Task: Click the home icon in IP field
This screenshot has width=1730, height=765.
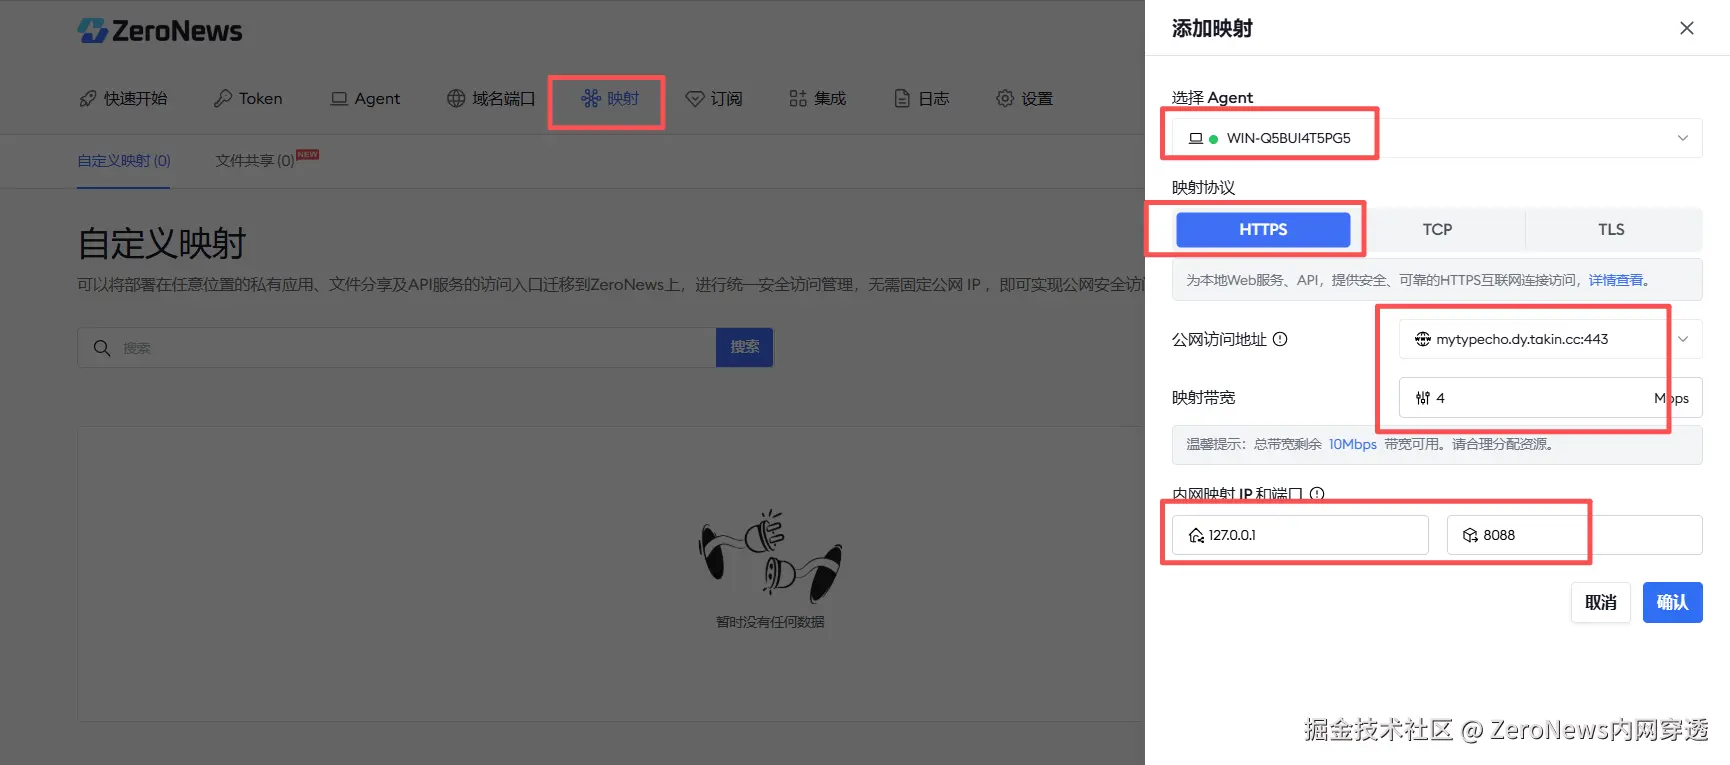Action: click(1196, 535)
